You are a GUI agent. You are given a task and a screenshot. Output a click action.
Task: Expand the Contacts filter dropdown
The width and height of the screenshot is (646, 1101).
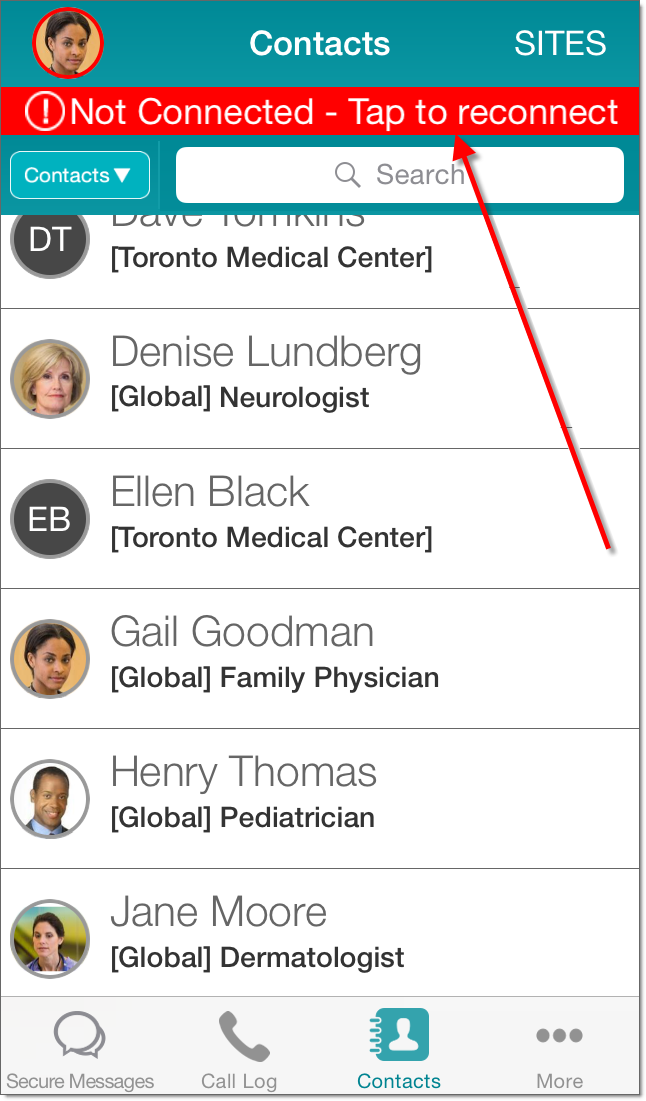79,175
